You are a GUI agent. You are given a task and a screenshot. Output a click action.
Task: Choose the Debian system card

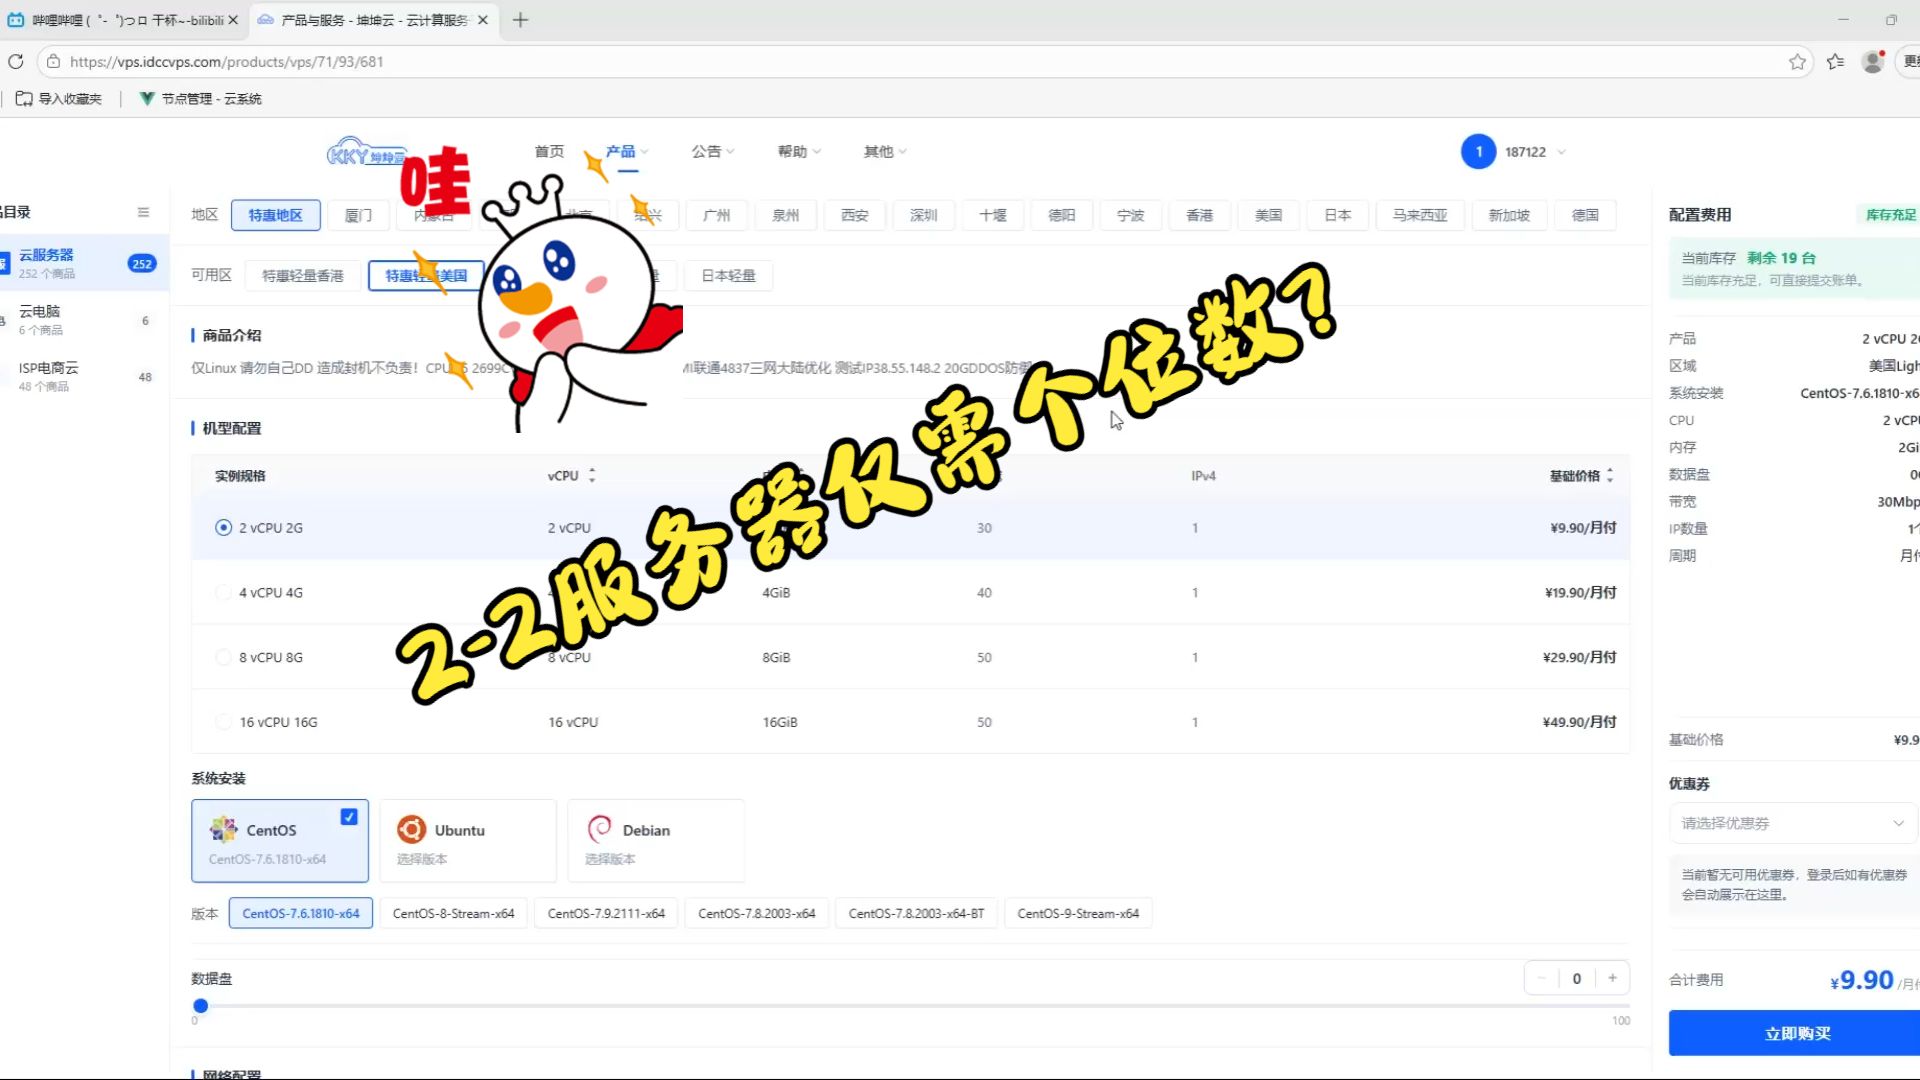coord(655,841)
